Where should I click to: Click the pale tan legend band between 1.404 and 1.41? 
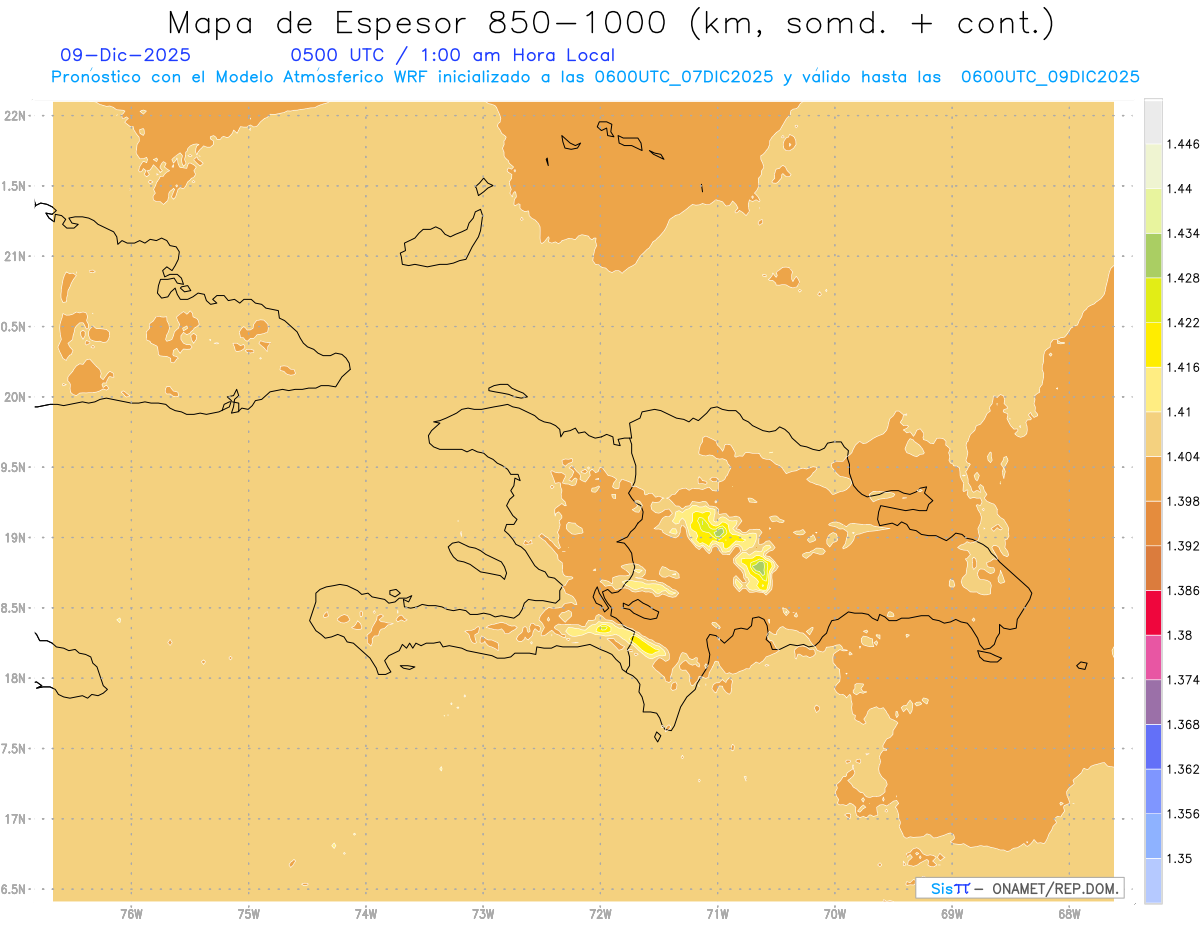1153,434
